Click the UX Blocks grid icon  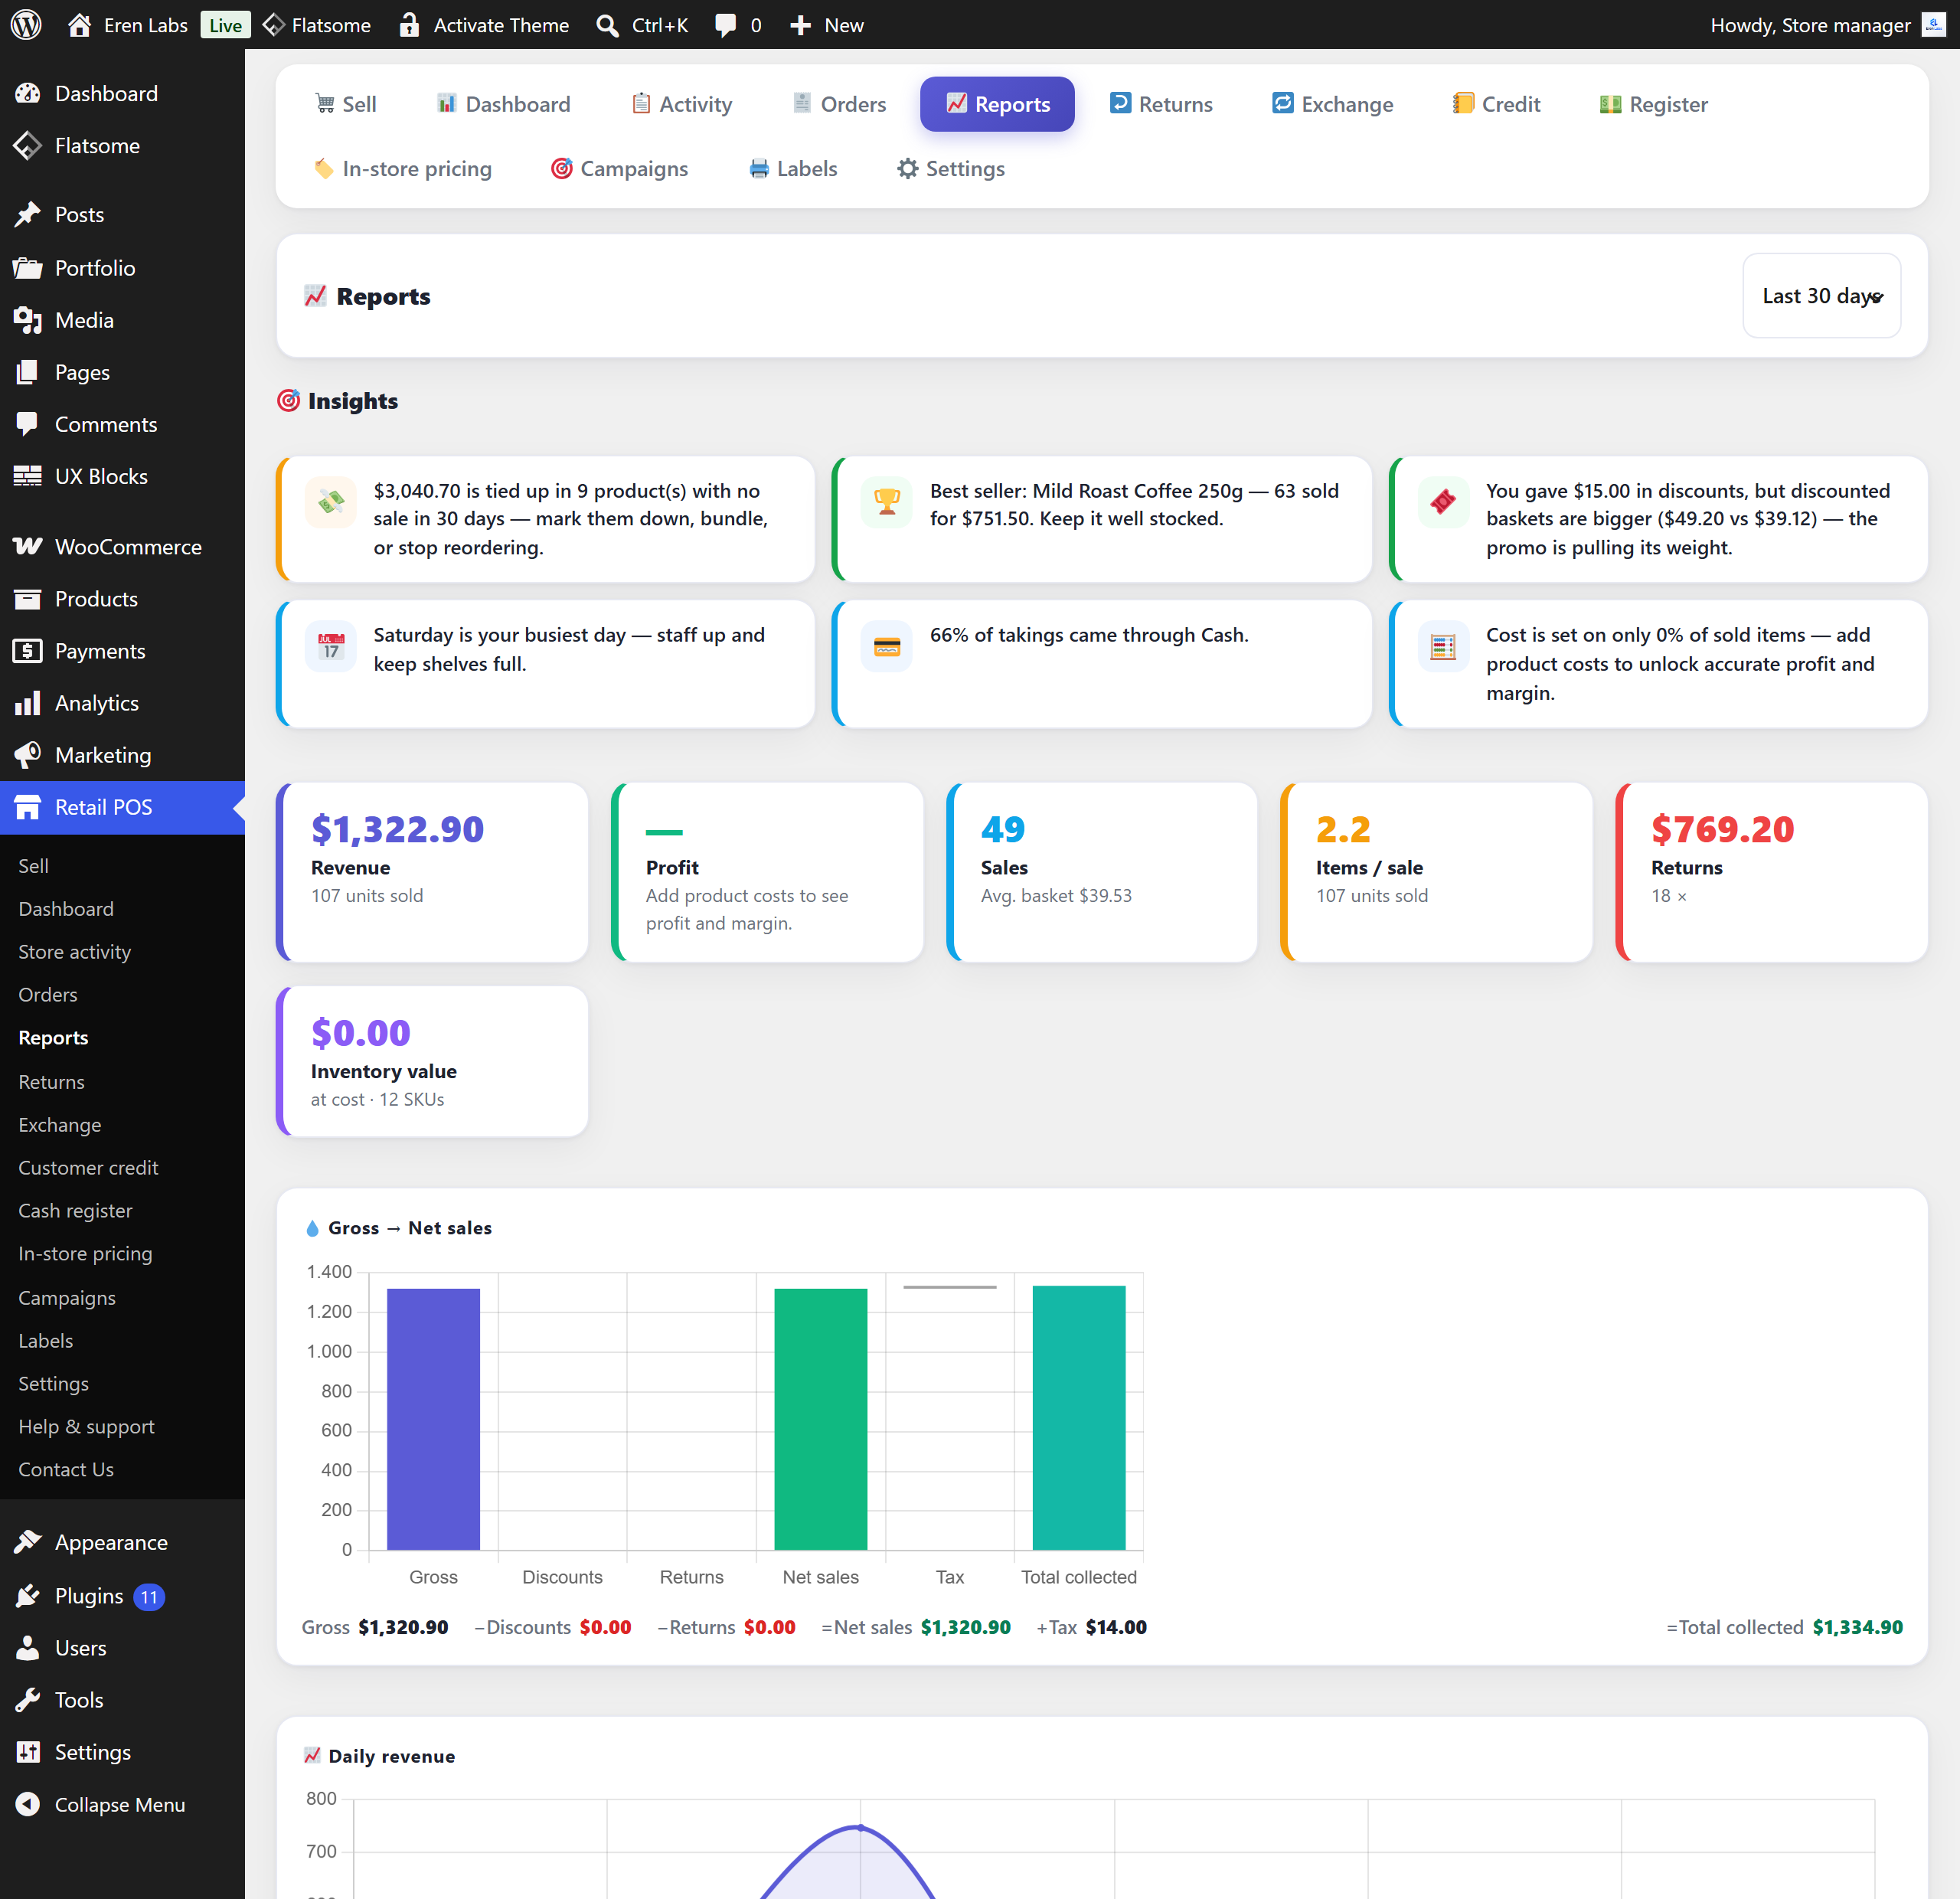pyautogui.click(x=28, y=476)
